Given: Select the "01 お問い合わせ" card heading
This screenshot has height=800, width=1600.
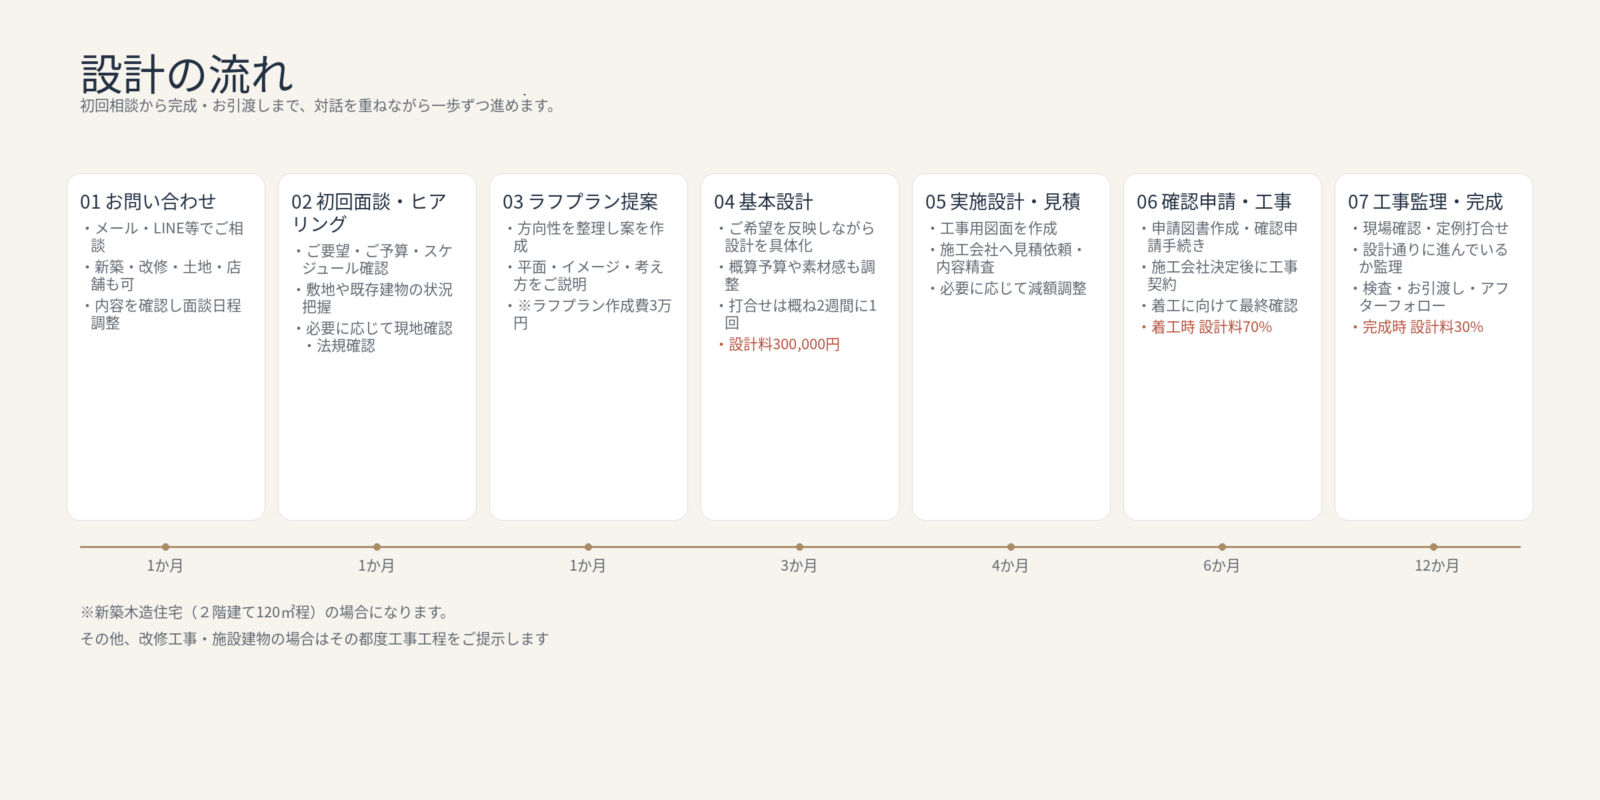Looking at the screenshot, I should pyautogui.click(x=148, y=202).
